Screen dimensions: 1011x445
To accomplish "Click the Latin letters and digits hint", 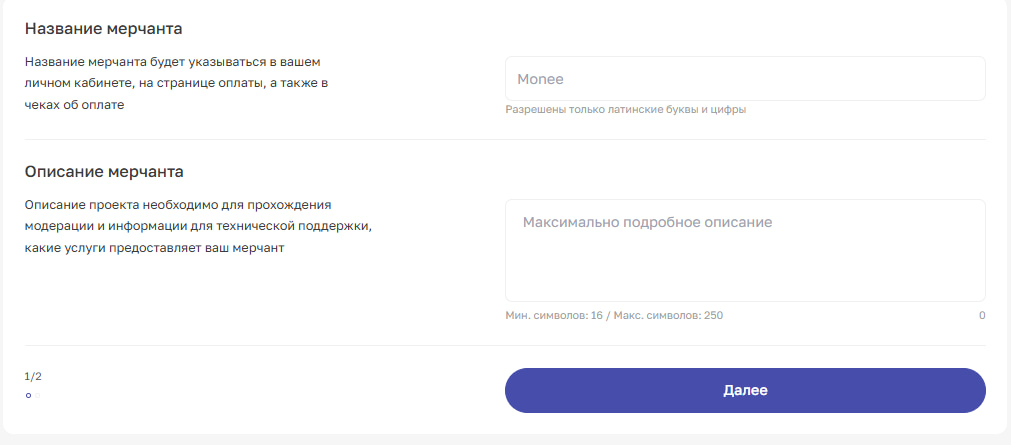I will pyautogui.click(x=626, y=110).
